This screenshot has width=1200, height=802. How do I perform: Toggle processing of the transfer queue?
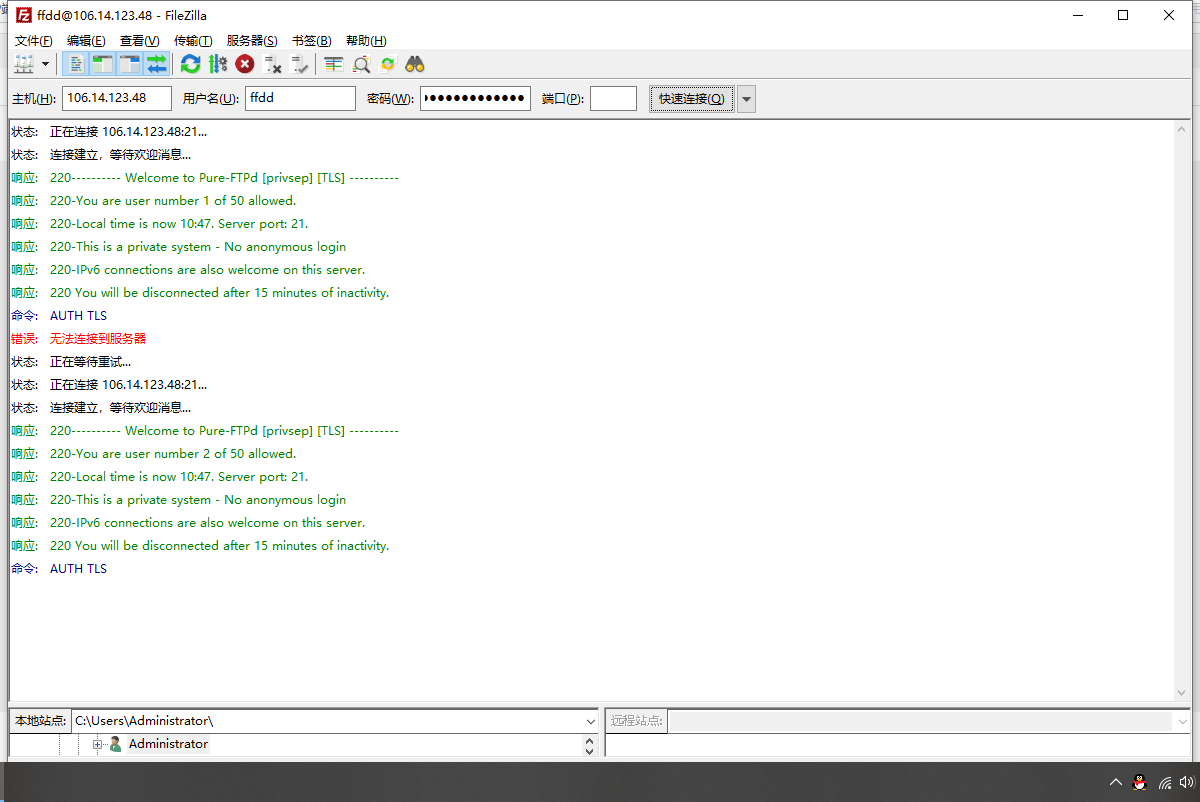click(x=218, y=64)
